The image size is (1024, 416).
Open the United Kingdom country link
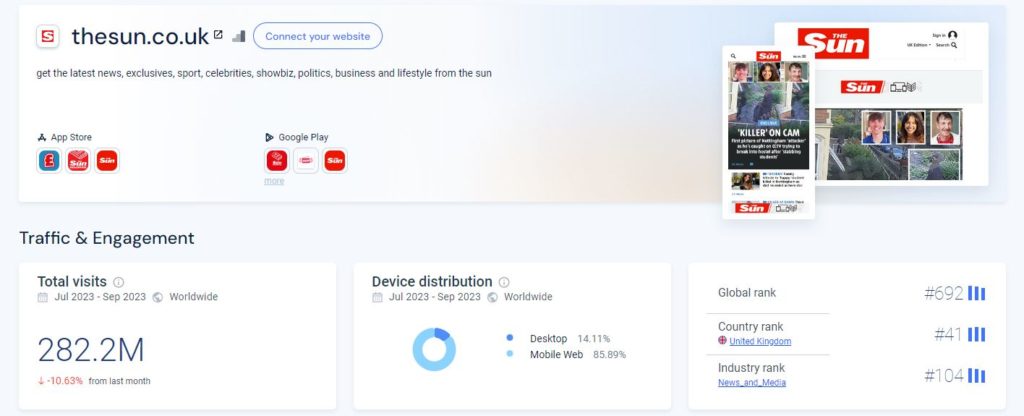760,342
